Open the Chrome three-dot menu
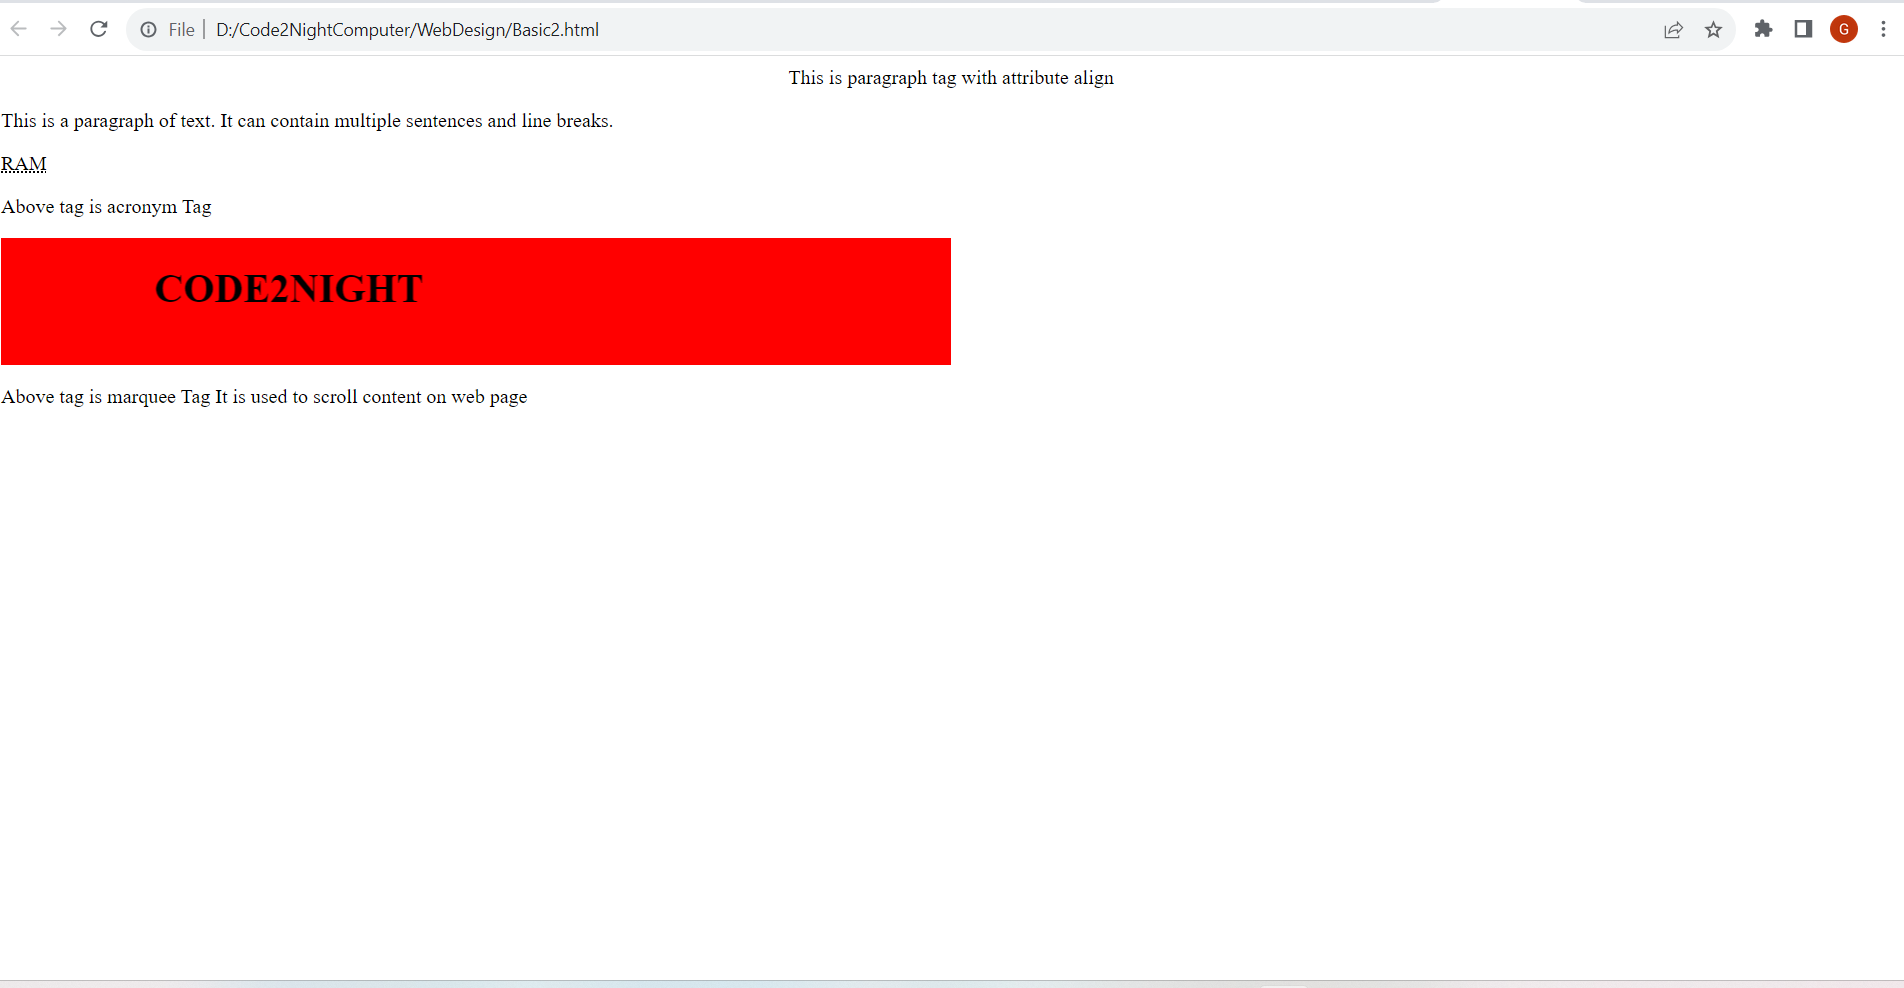Viewport: 1904px width, 988px height. (1883, 29)
